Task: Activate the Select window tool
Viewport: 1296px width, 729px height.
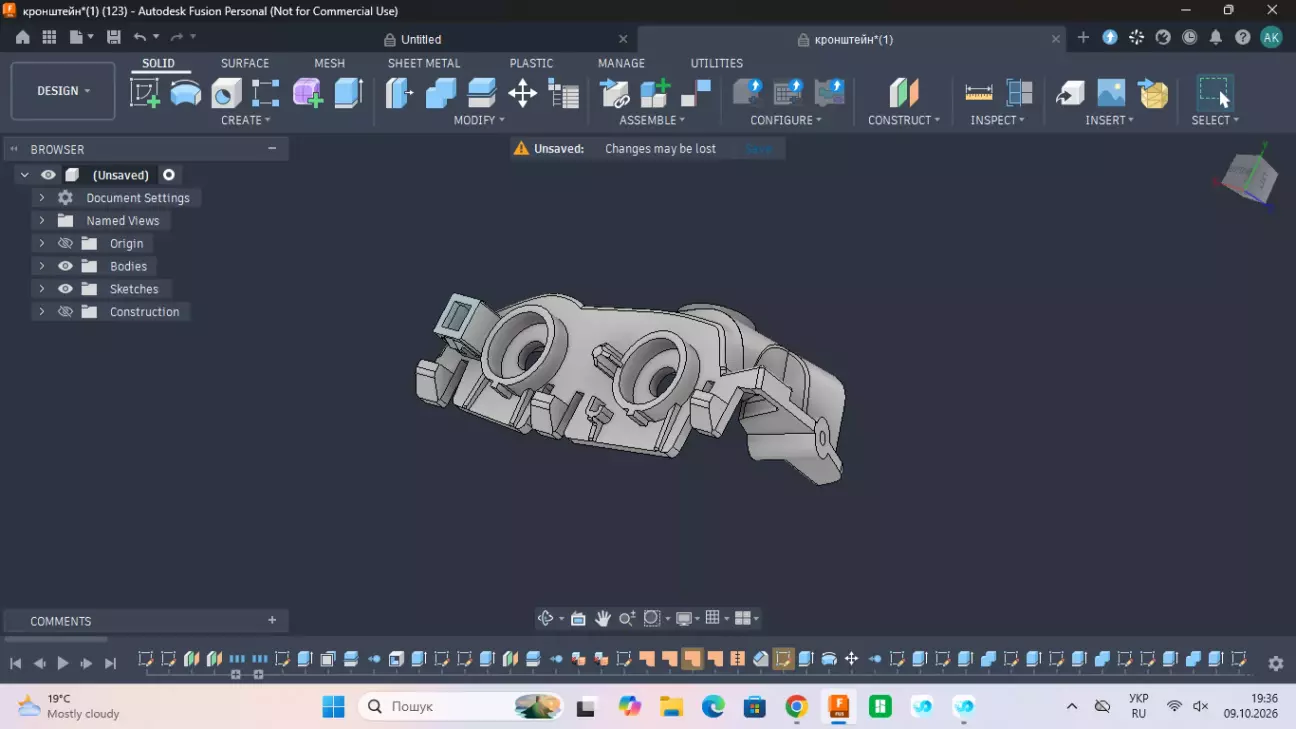Action: click(x=1215, y=93)
